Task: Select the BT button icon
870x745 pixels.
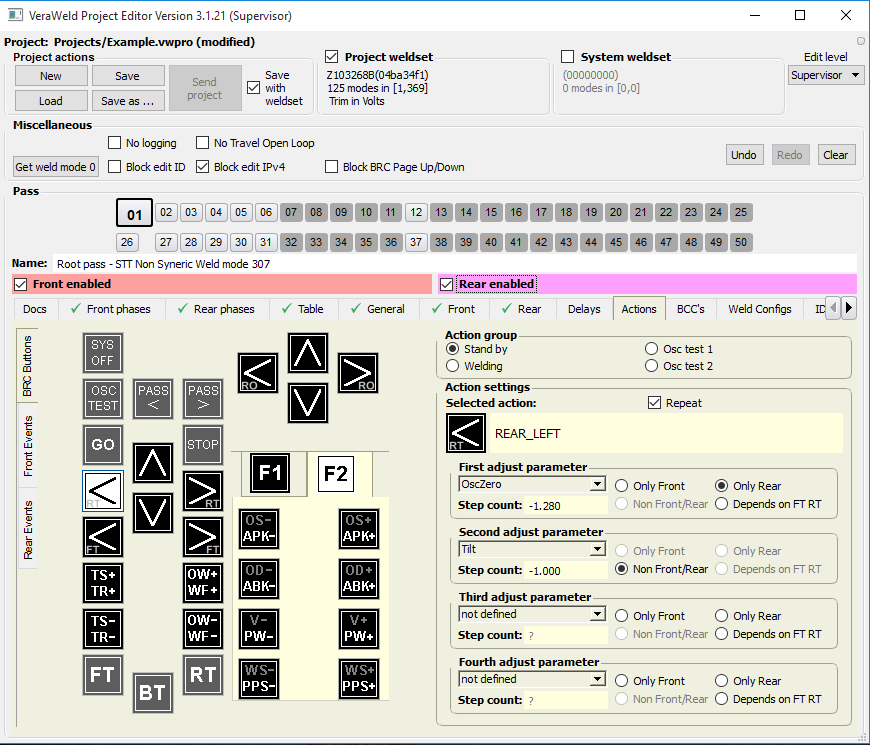Action: (x=153, y=693)
